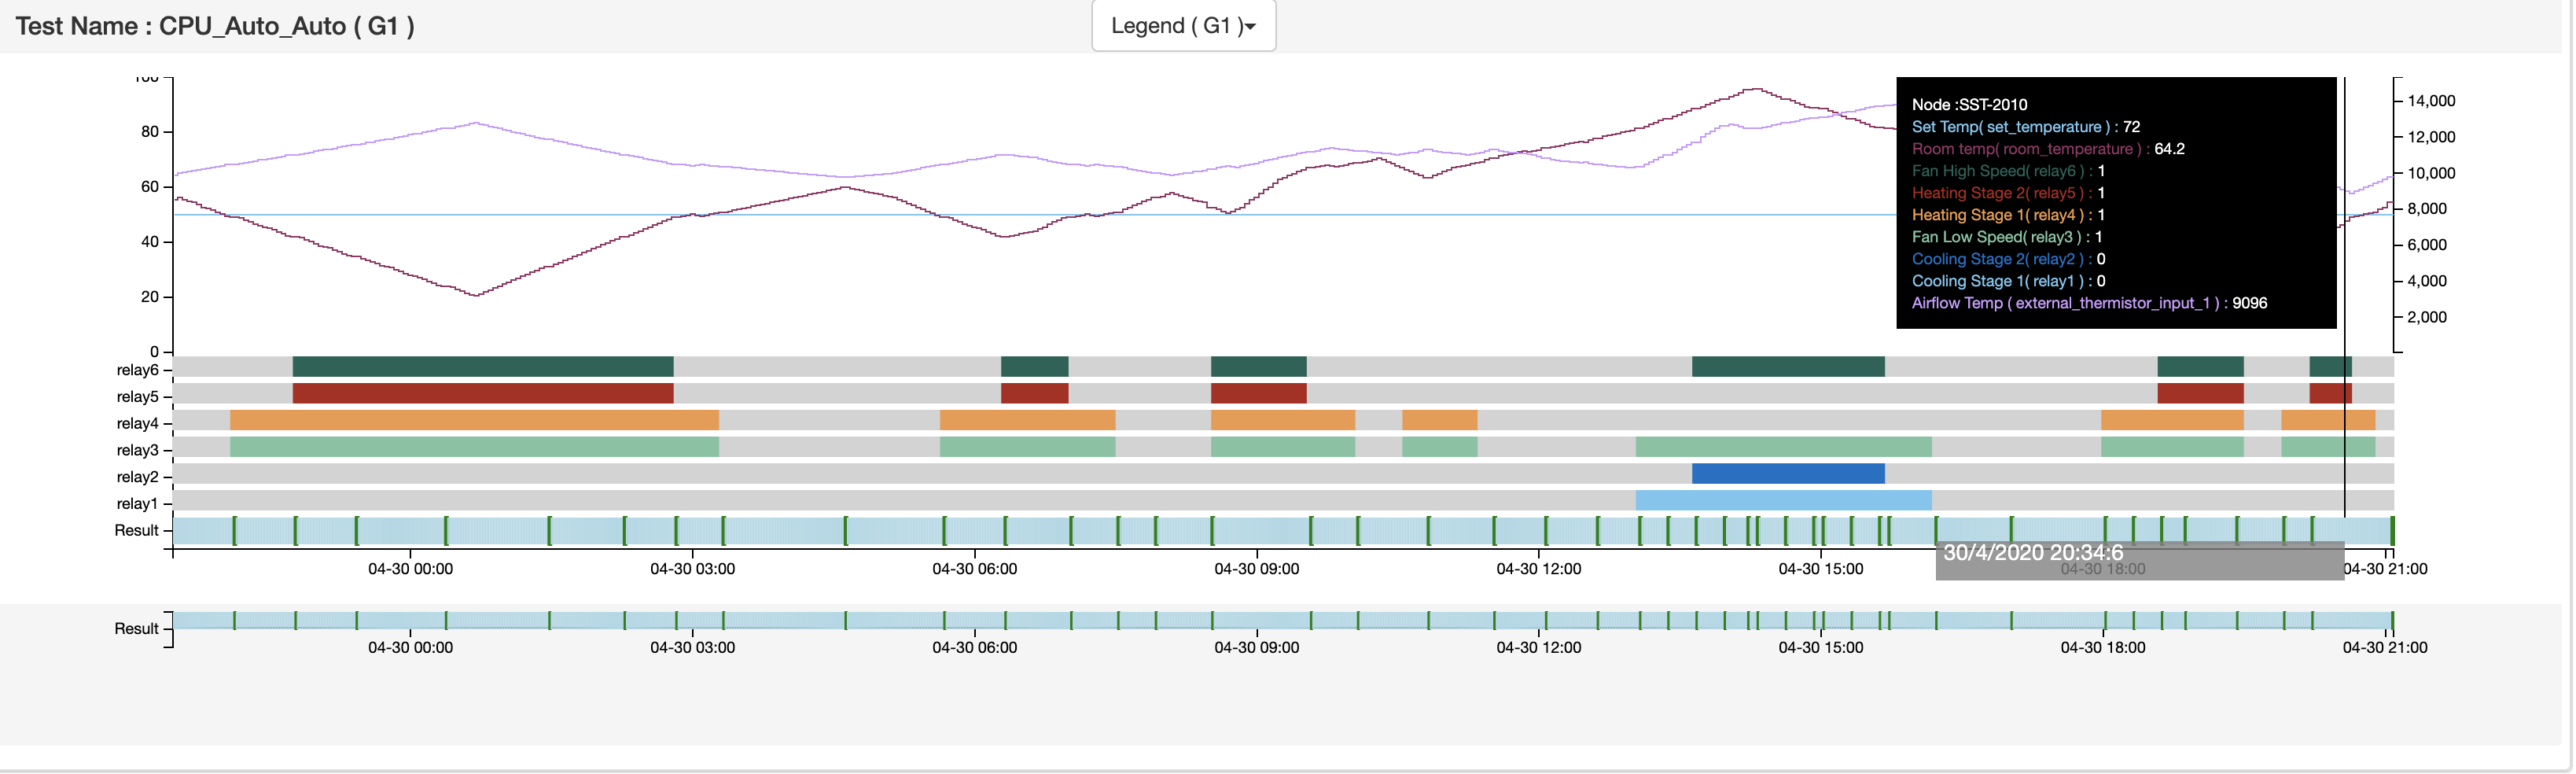
Task: Click the 14,000 label on the right axis
Action: tap(2430, 101)
